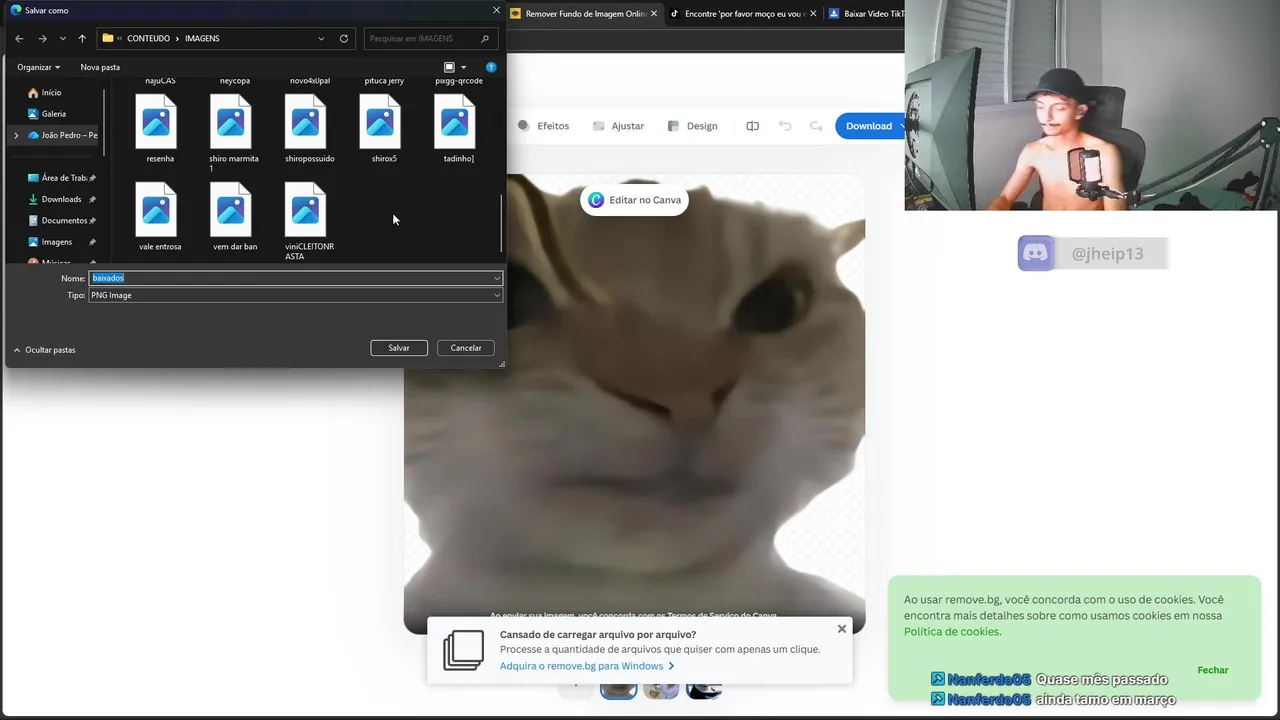Viewport: 1280px width, 720px height.
Task: Click Editar no Canva button
Action: pyautogui.click(x=634, y=200)
